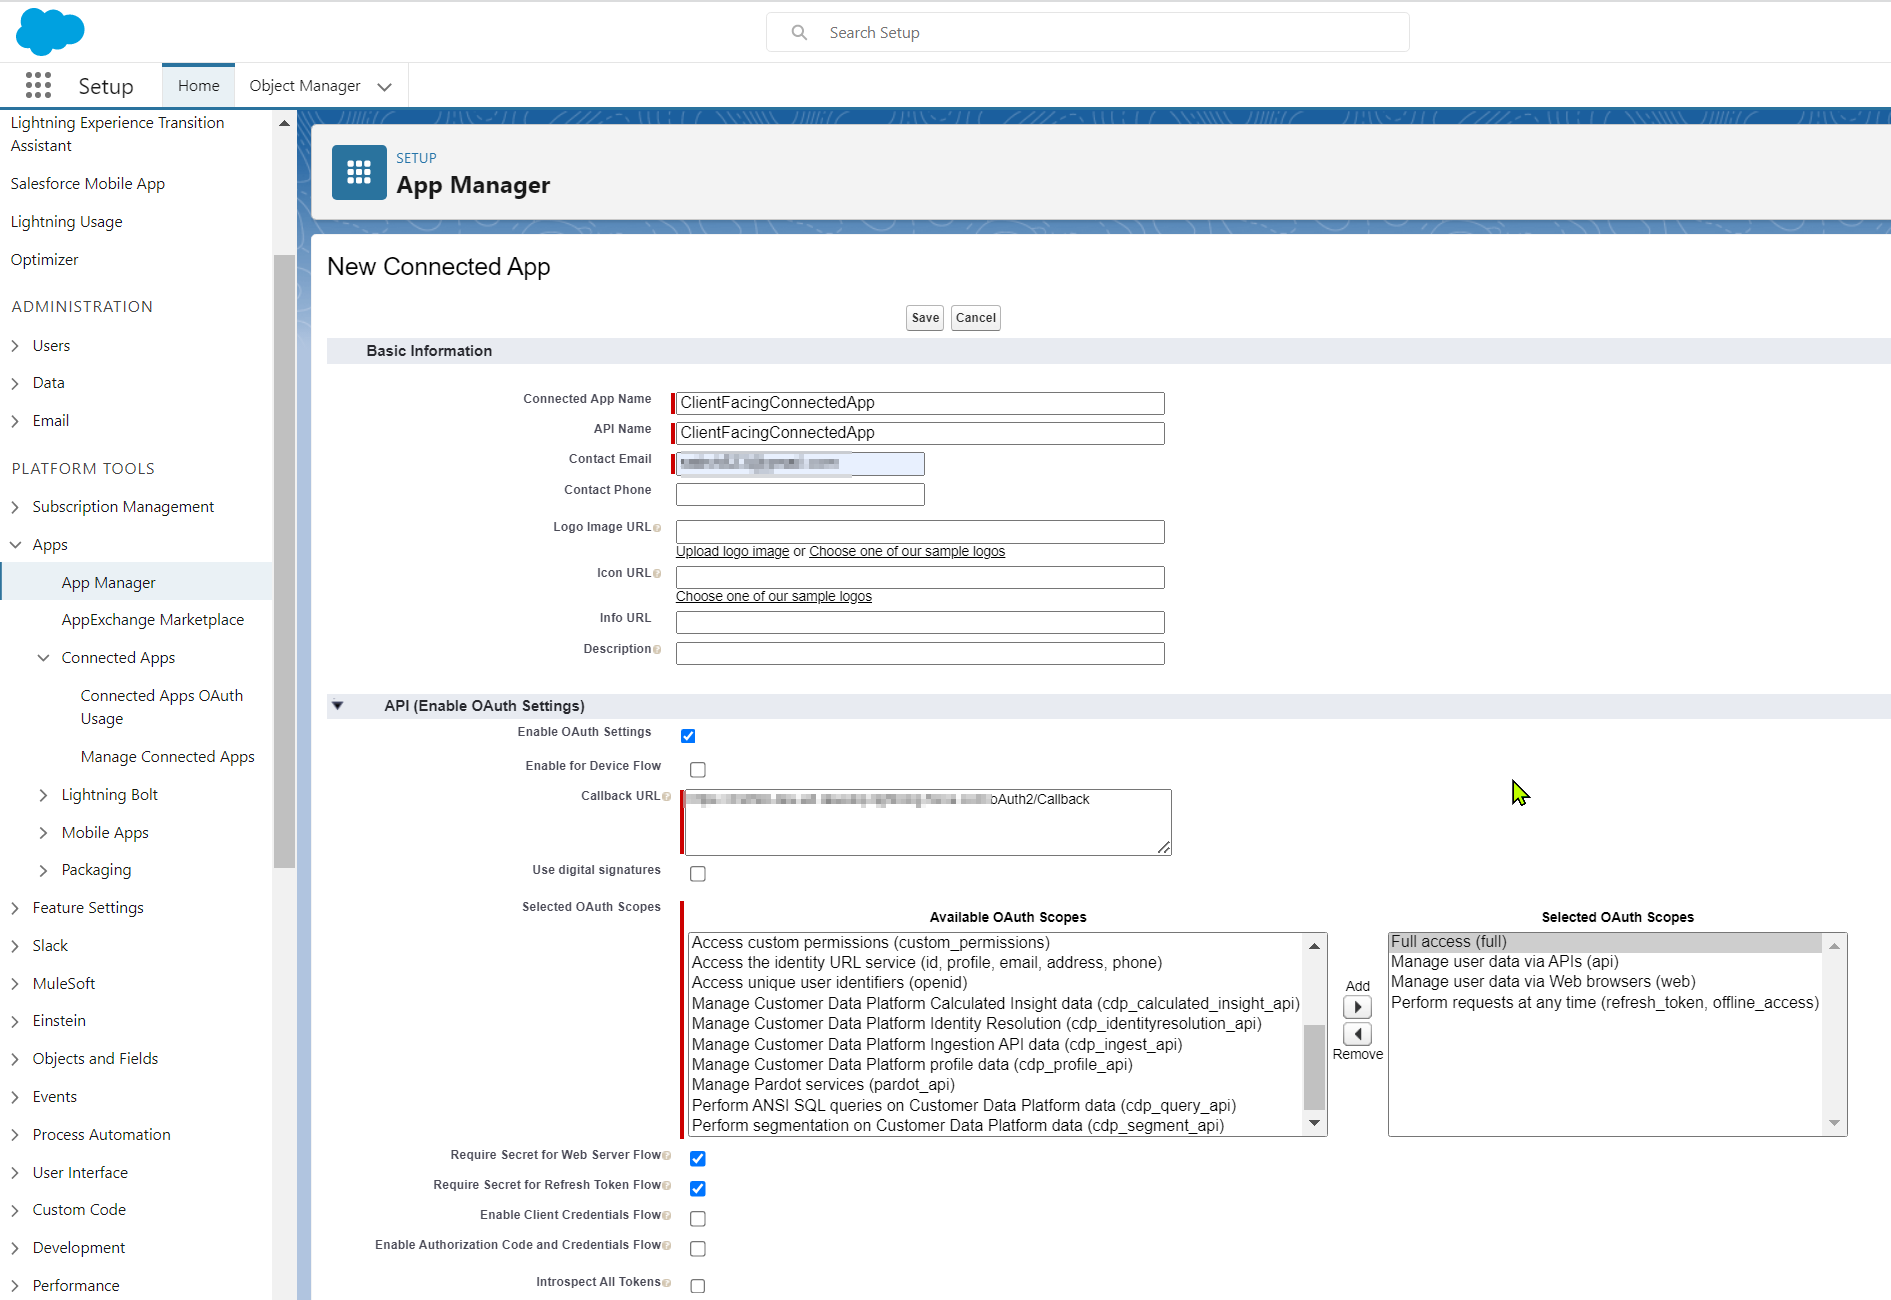Viewport: 1891px width, 1300px height.
Task: Collapse Connected Apps subtree
Action: click(43, 658)
